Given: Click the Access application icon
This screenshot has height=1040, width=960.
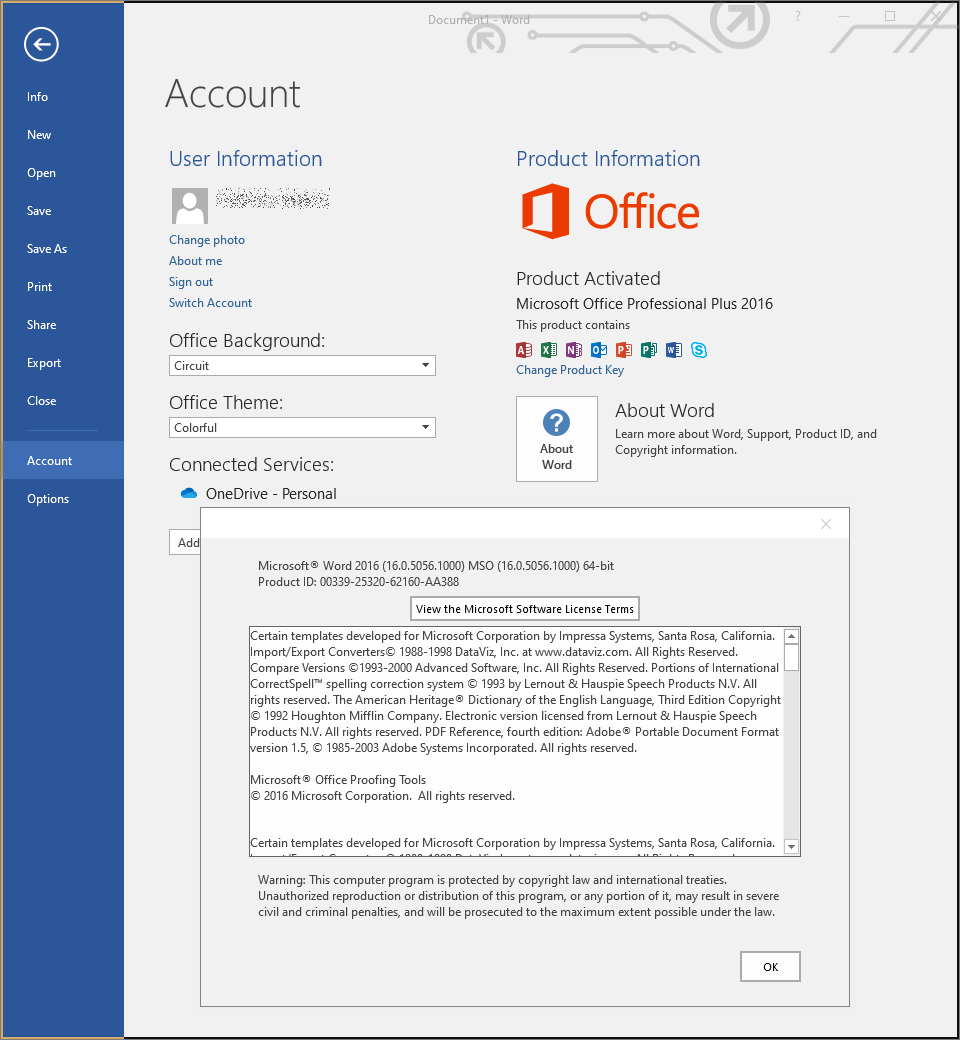Looking at the screenshot, I should 524,350.
